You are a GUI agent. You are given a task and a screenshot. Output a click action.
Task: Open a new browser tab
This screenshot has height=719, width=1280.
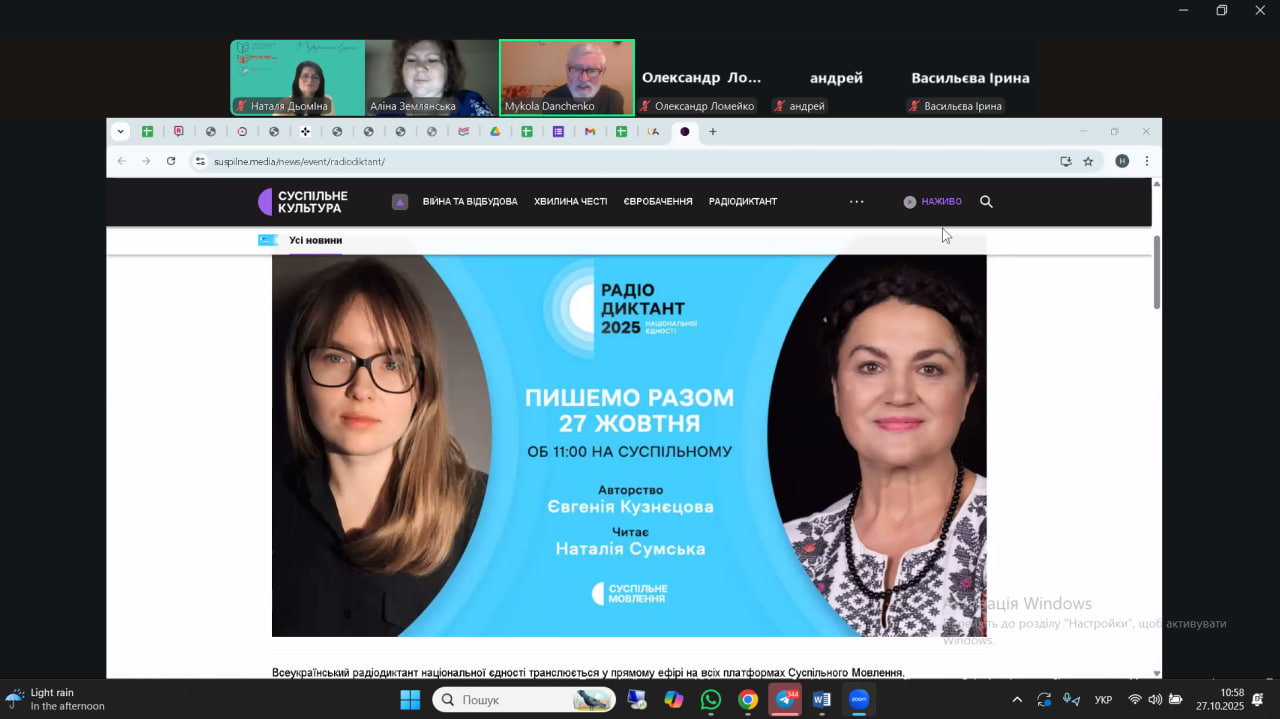coord(713,131)
